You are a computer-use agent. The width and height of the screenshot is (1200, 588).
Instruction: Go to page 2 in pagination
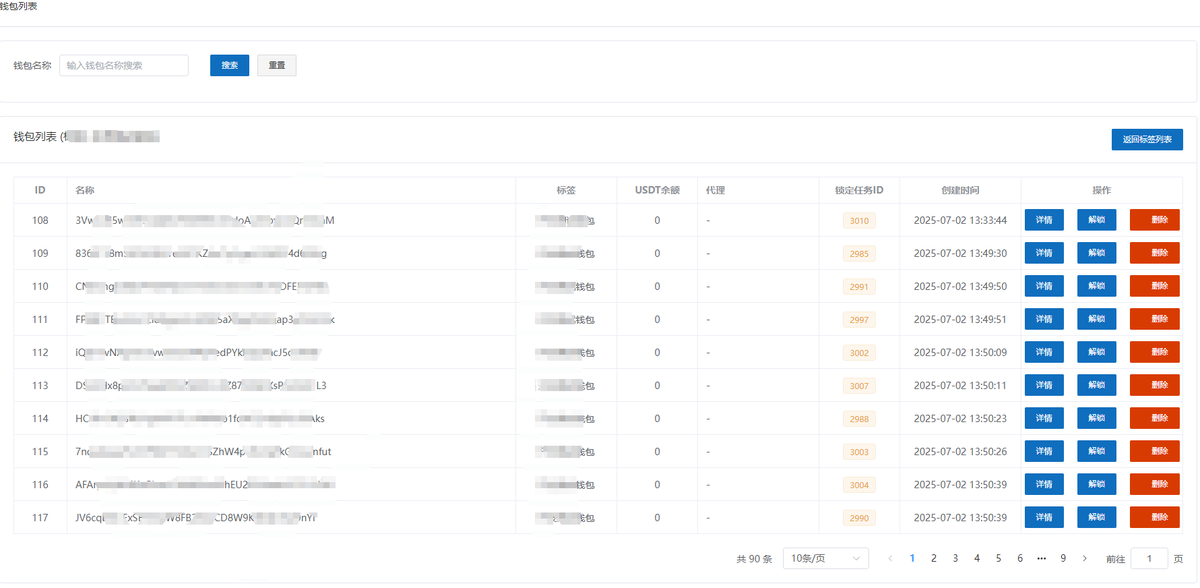(934, 558)
